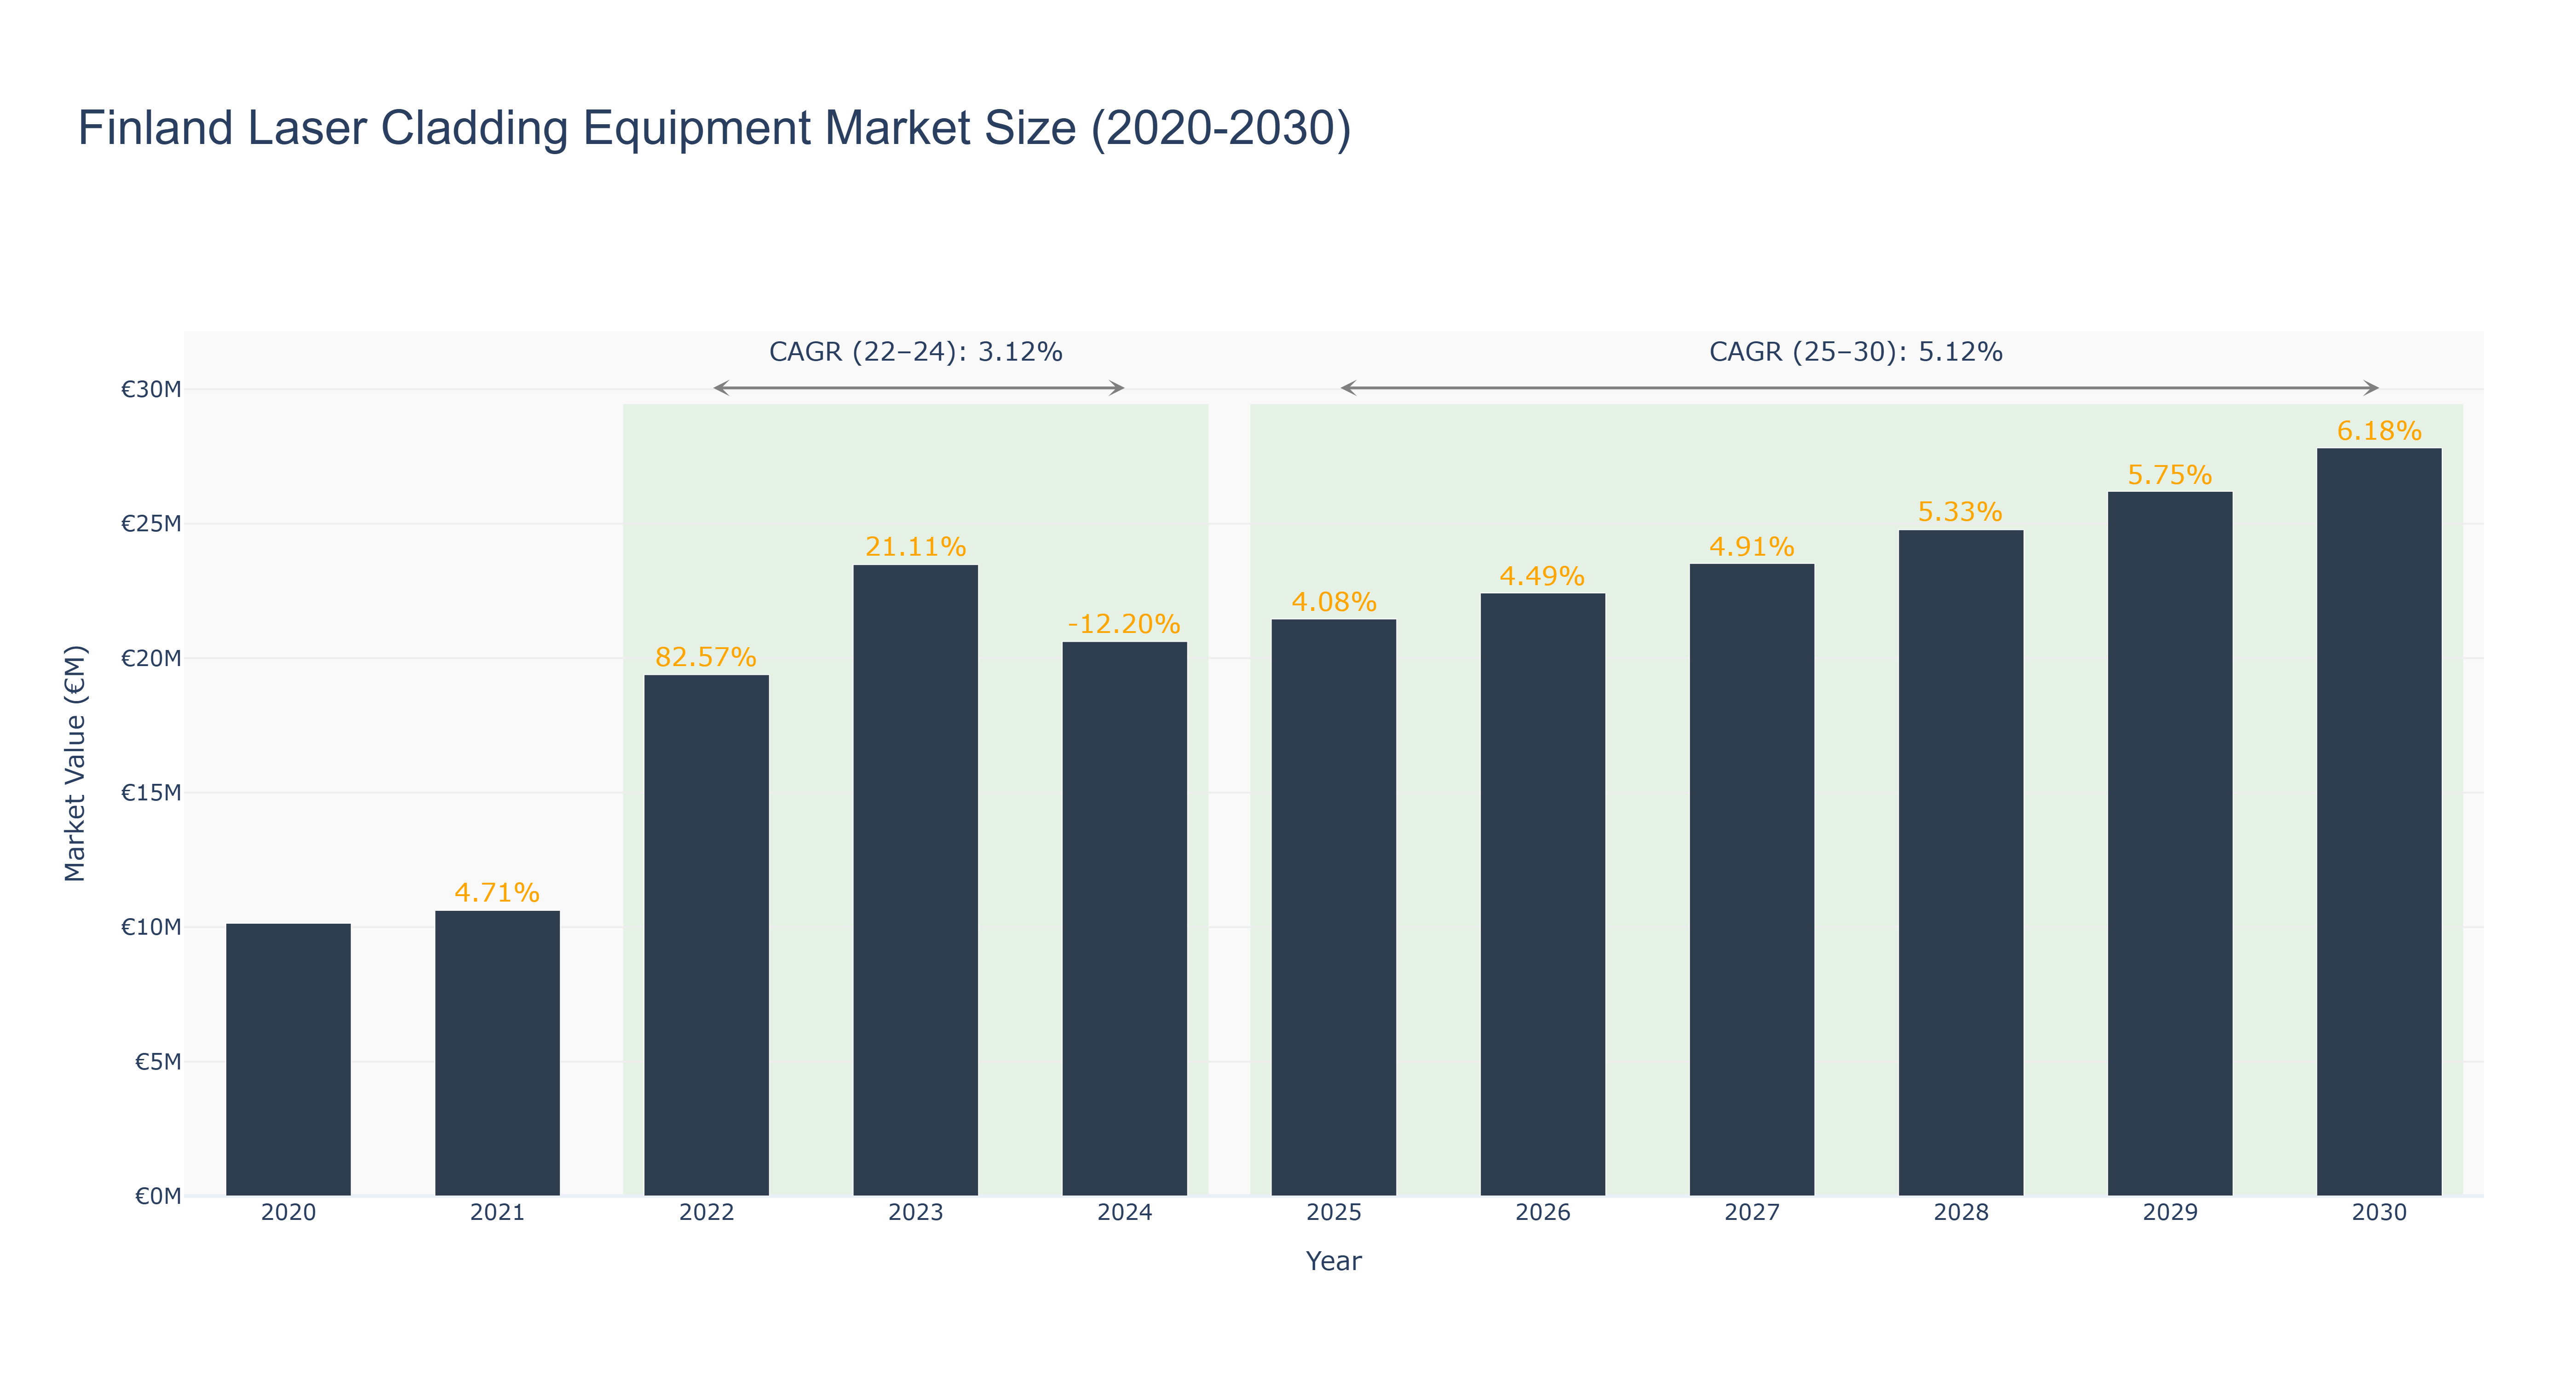Click the 2026 bar

1542,894
